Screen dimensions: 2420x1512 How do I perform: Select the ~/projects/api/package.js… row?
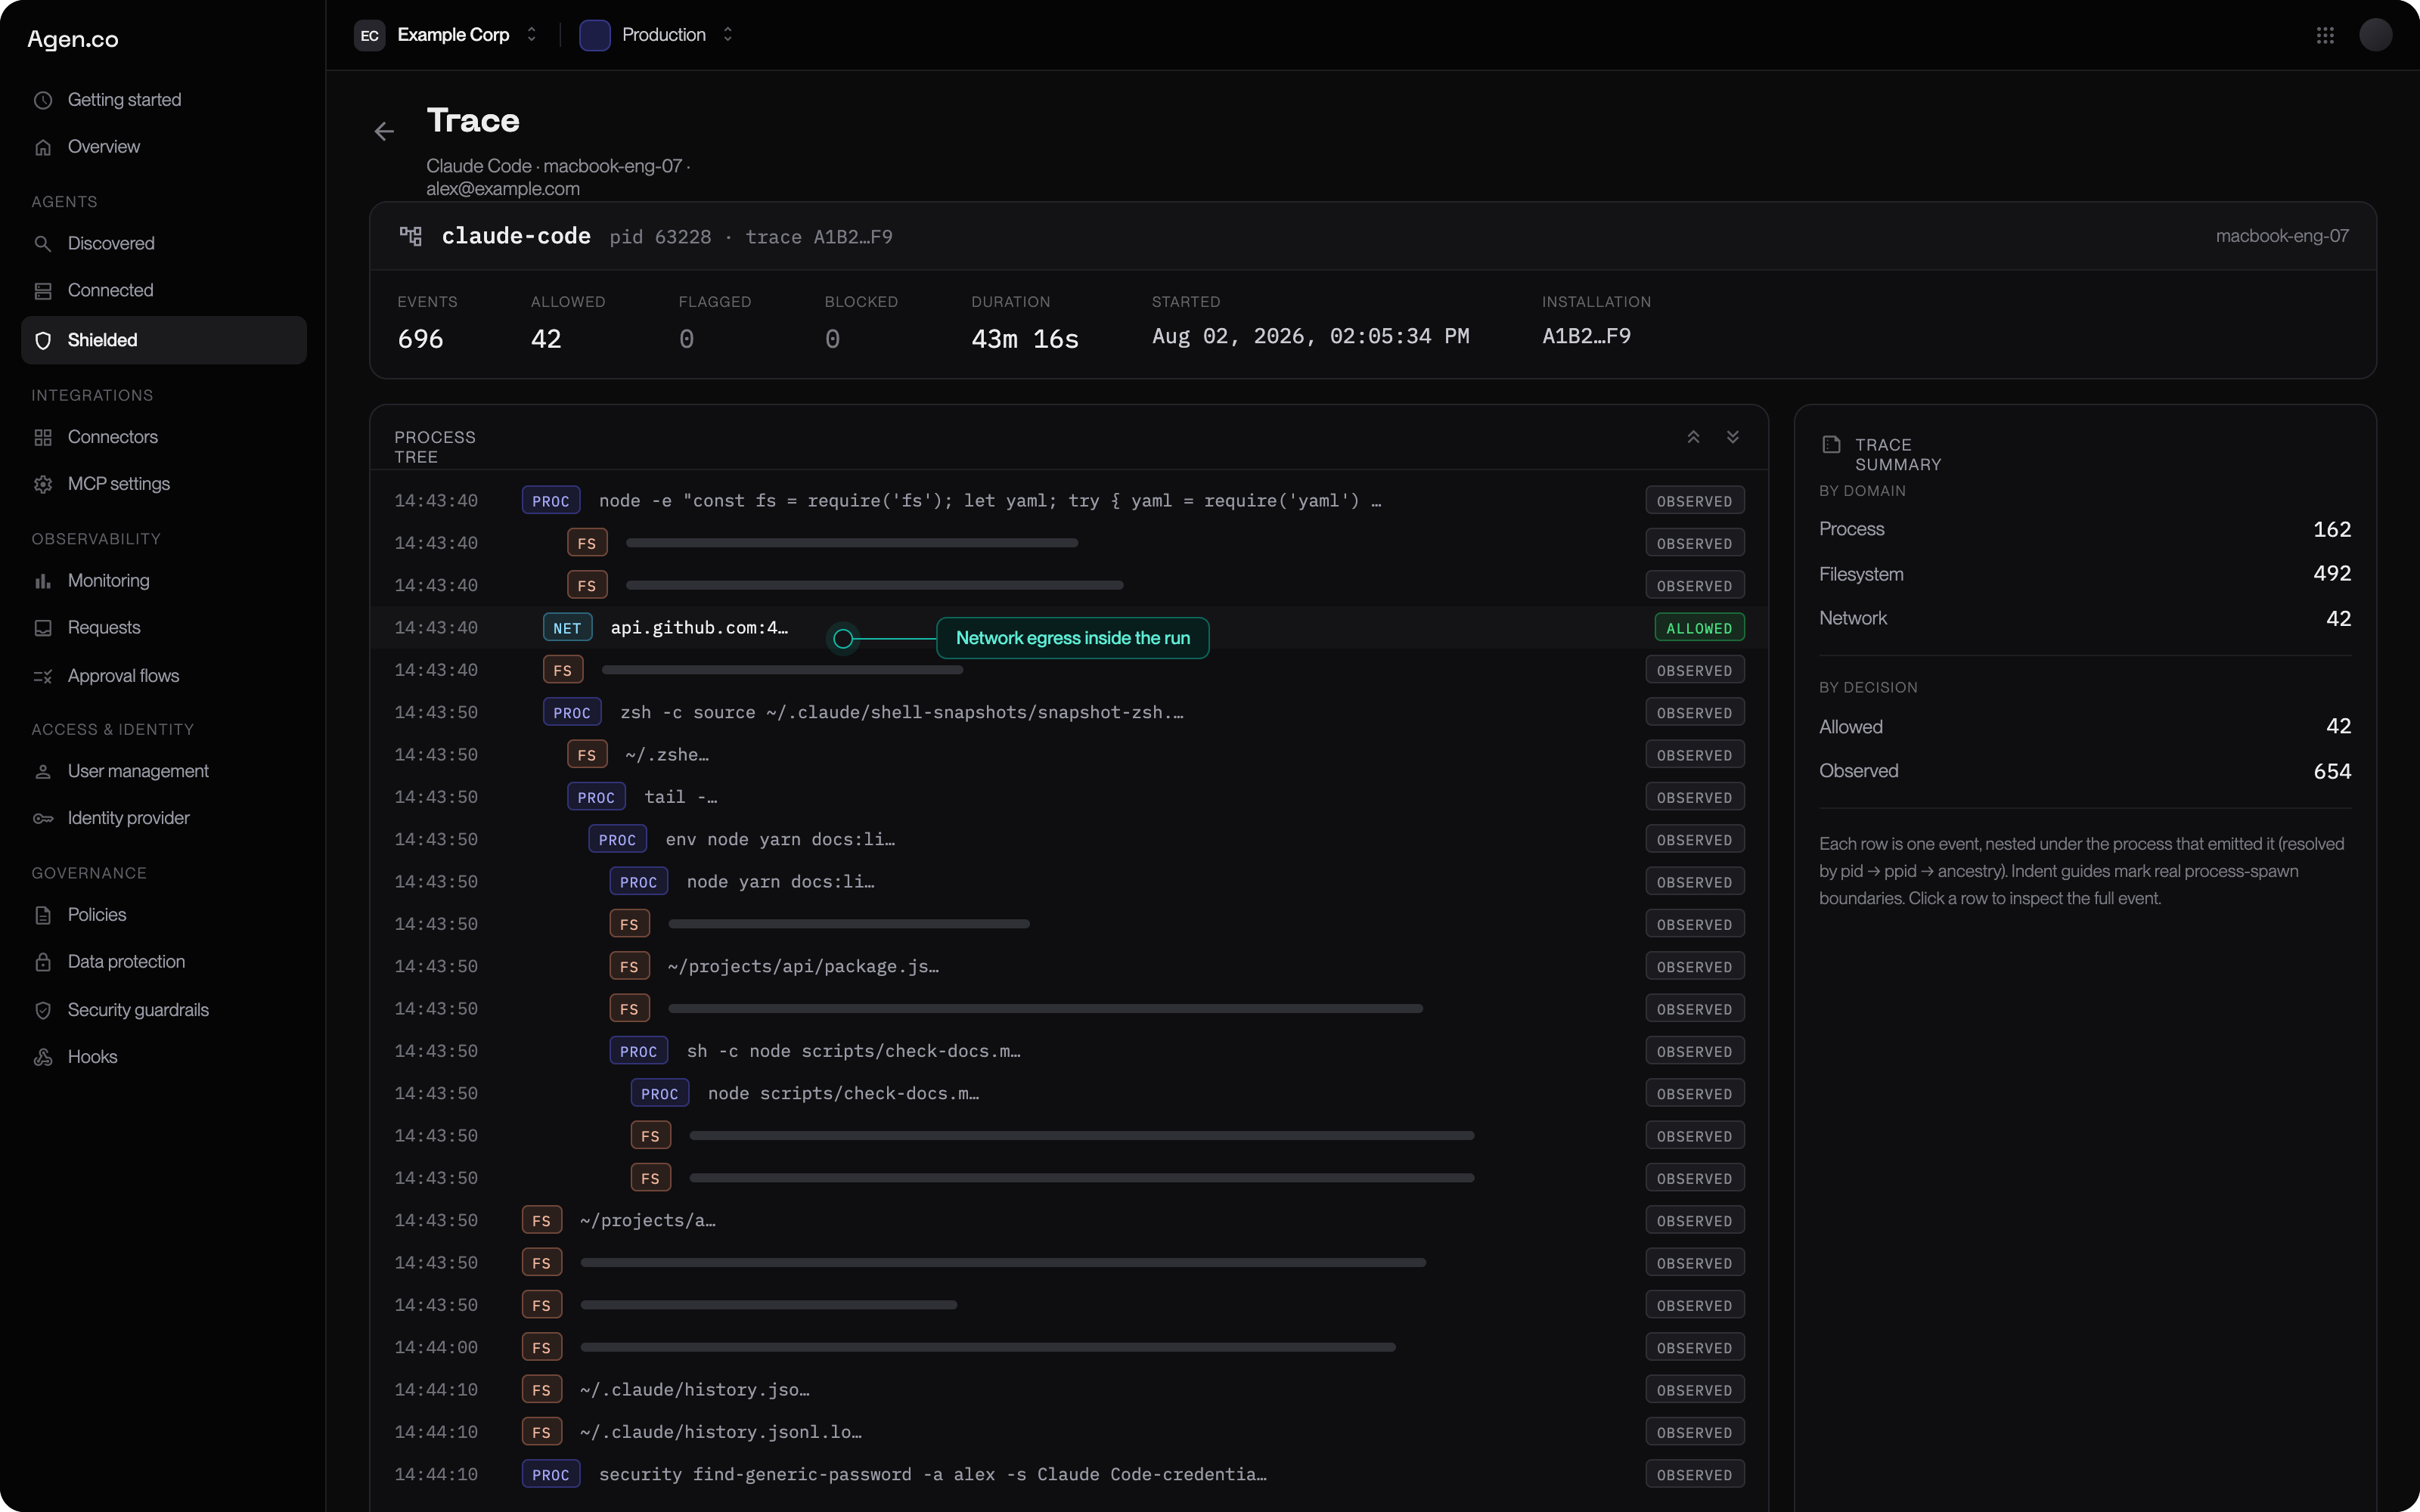[x=1069, y=967]
